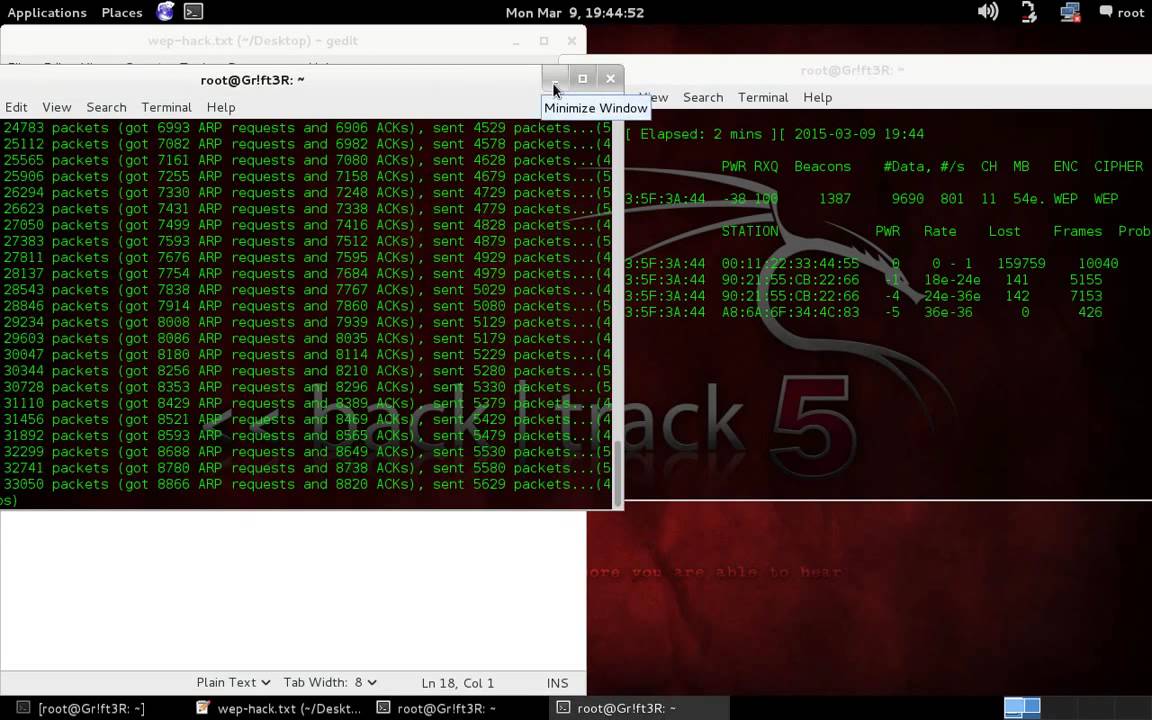Open Terminal menu in background terminal
1152x720 pixels.
763,98
